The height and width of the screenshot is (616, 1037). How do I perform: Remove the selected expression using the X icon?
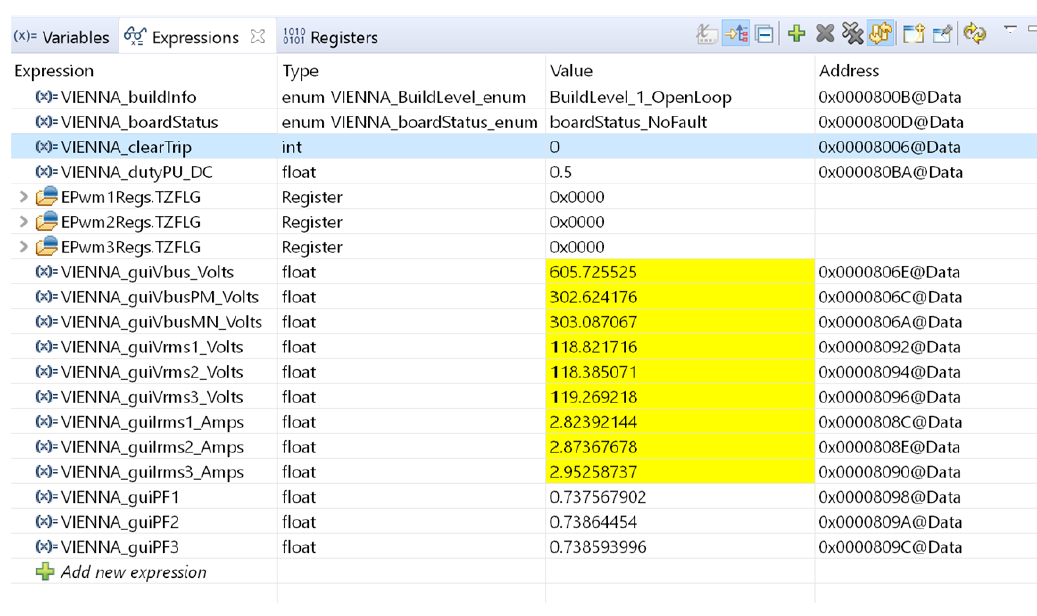pyautogui.click(x=823, y=34)
